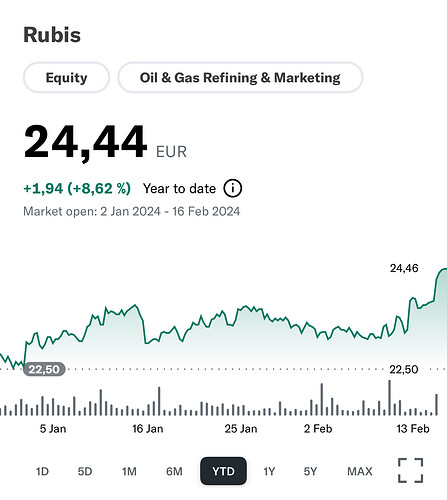Click the +1,94 (+8,62 %) change text
This screenshot has height=500, width=447.
pos(77,188)
